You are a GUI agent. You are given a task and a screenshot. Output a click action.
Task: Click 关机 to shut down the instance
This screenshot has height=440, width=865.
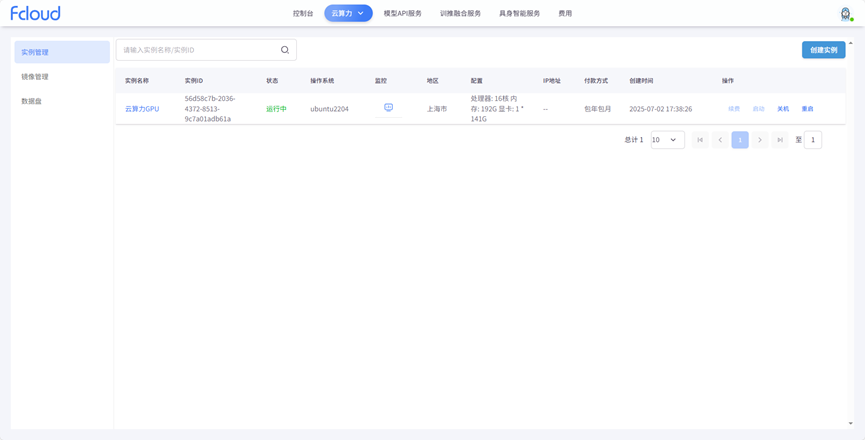click(x=783, y=109)
